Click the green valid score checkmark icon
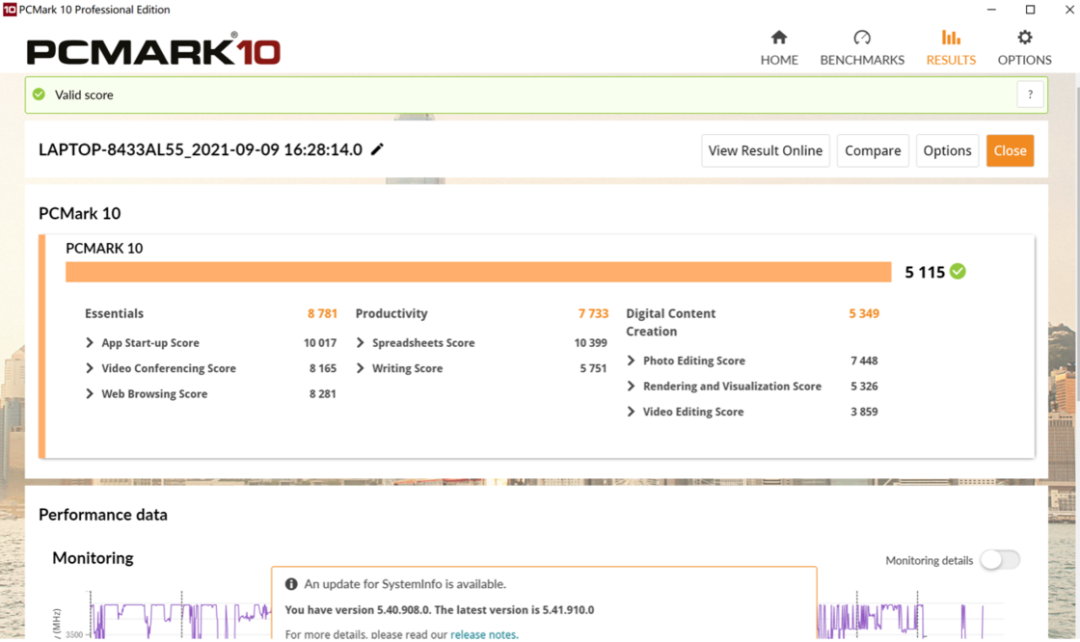Image resolution: width=1080 pixels, height=642 pixels. [x=39, y=94]
